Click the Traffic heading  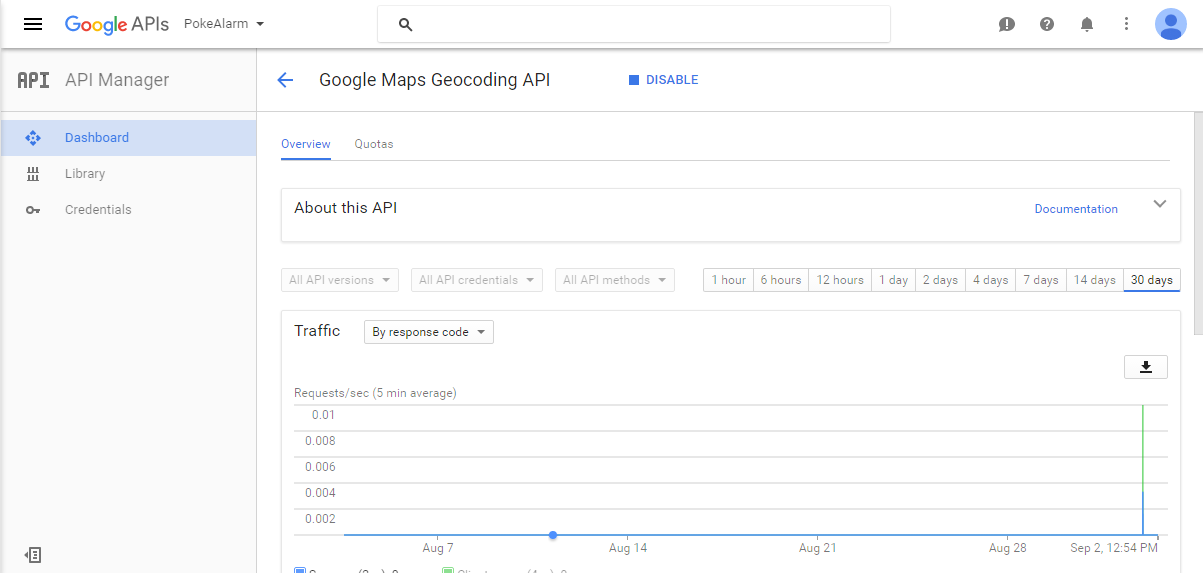[x=317, y=331]
